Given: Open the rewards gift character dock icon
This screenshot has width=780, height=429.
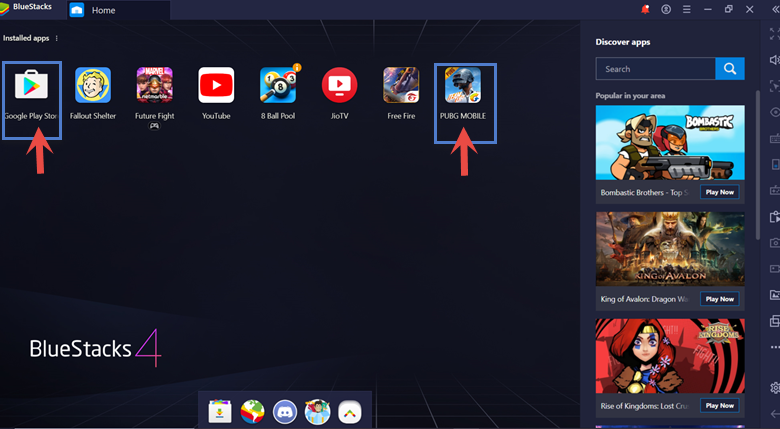Looking at the screenshot, I should (x=317, y=412).
